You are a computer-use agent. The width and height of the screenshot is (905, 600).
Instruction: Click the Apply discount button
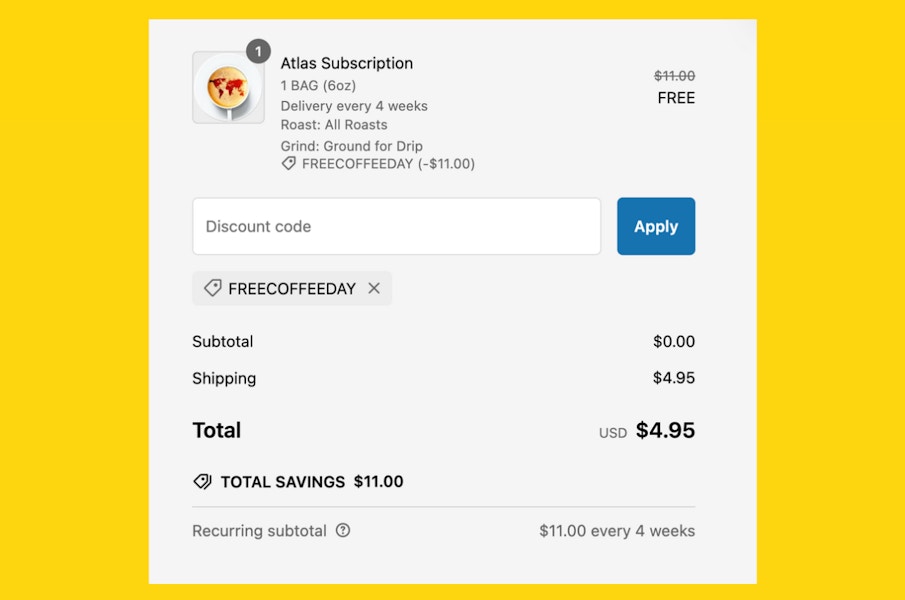(655, 226)
